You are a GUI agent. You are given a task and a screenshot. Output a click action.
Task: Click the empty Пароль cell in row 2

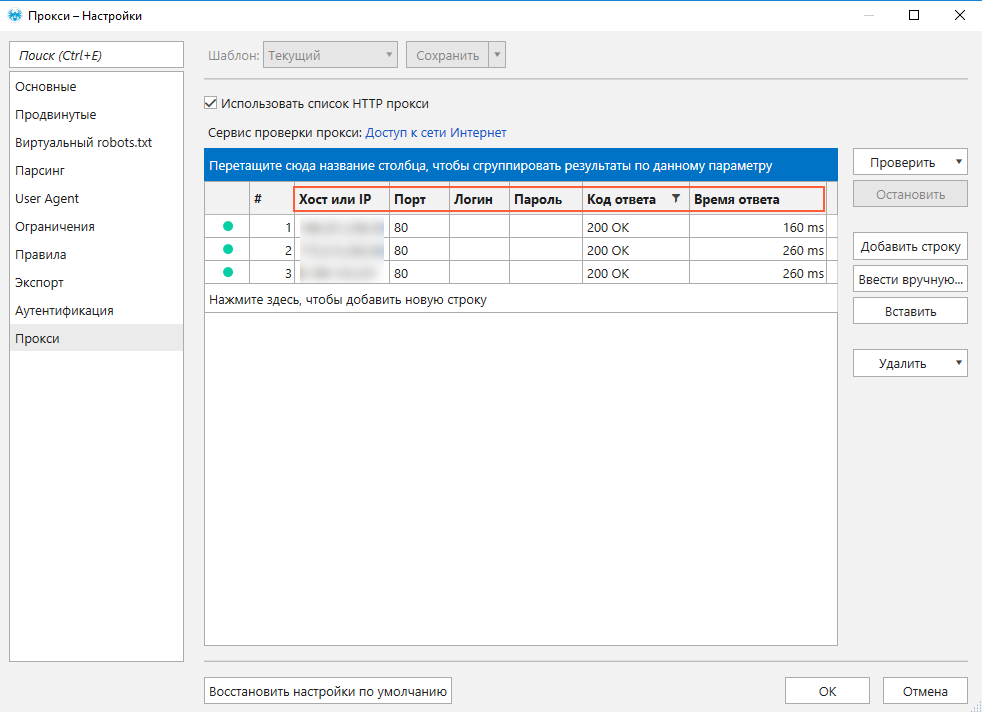coord(545,250)
